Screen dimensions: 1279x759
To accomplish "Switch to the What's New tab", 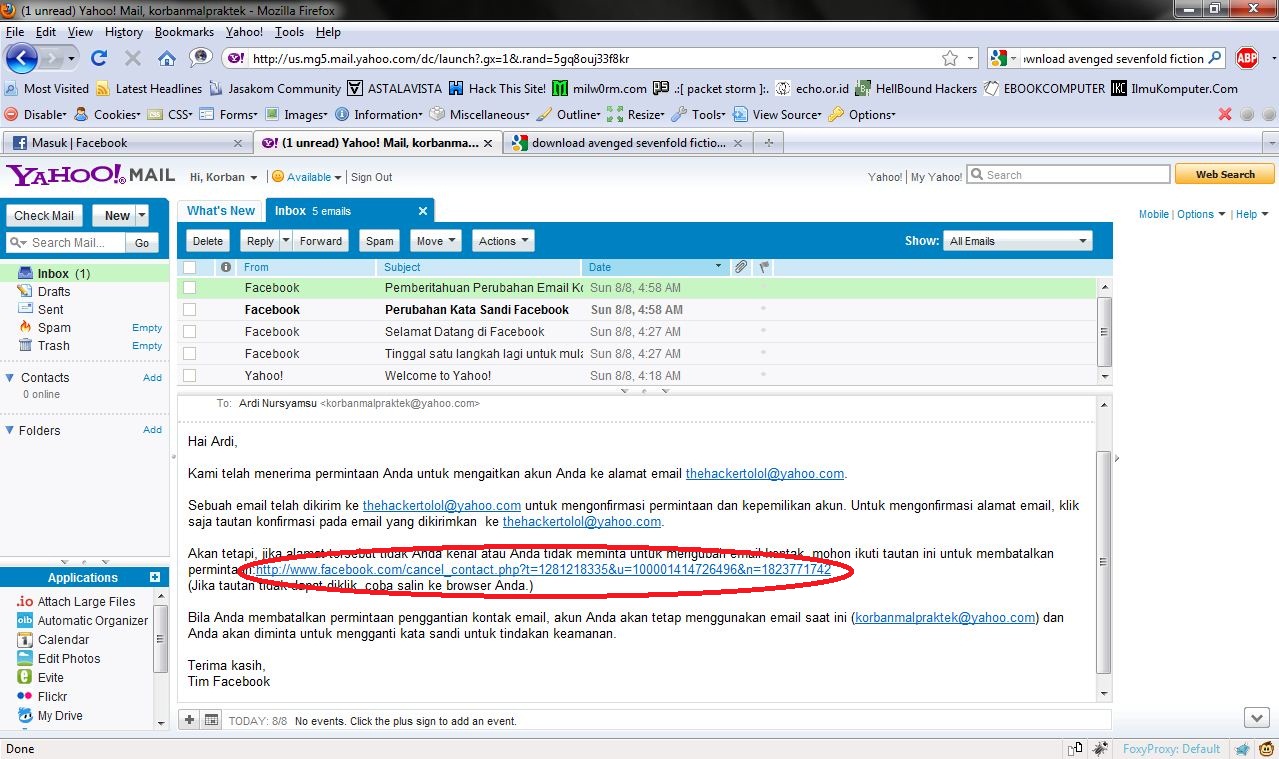I will tap(221, 211).
